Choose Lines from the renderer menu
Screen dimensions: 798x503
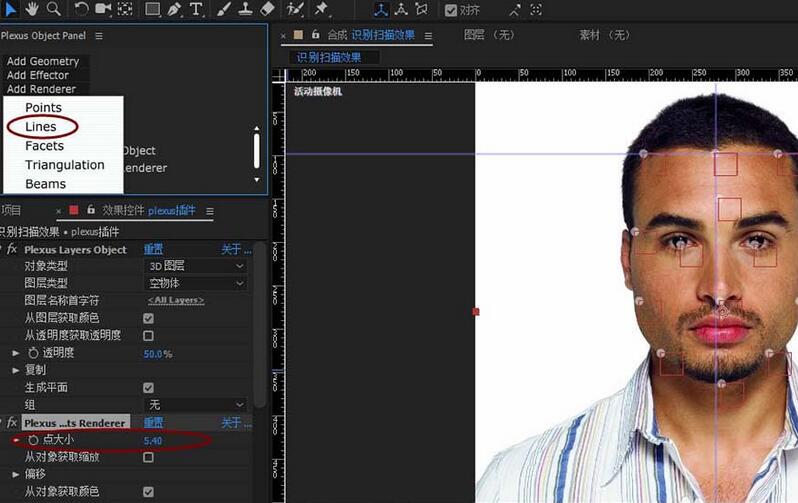click(41, 127)
